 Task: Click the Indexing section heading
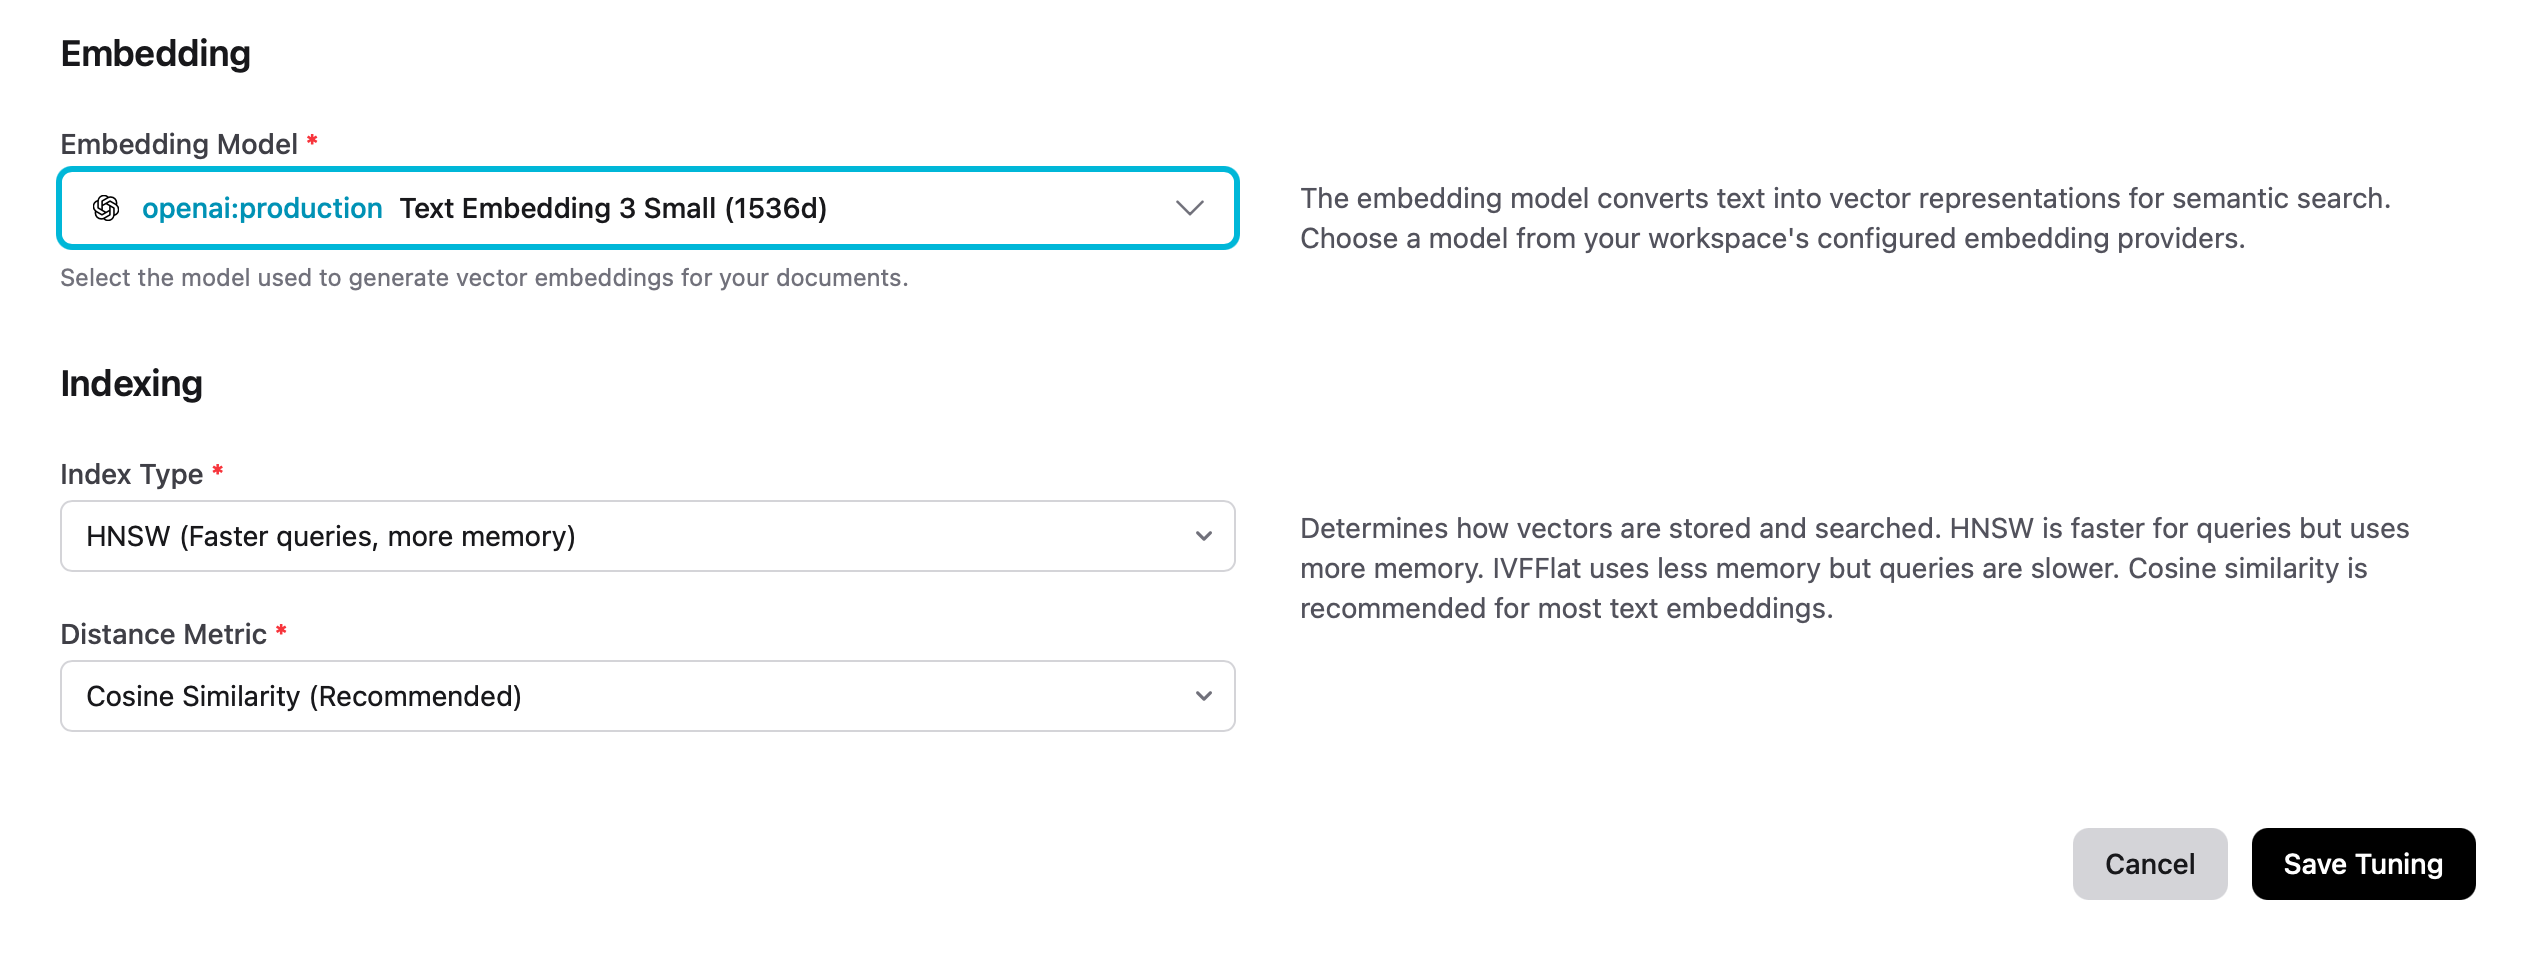(x=131, y=382)
